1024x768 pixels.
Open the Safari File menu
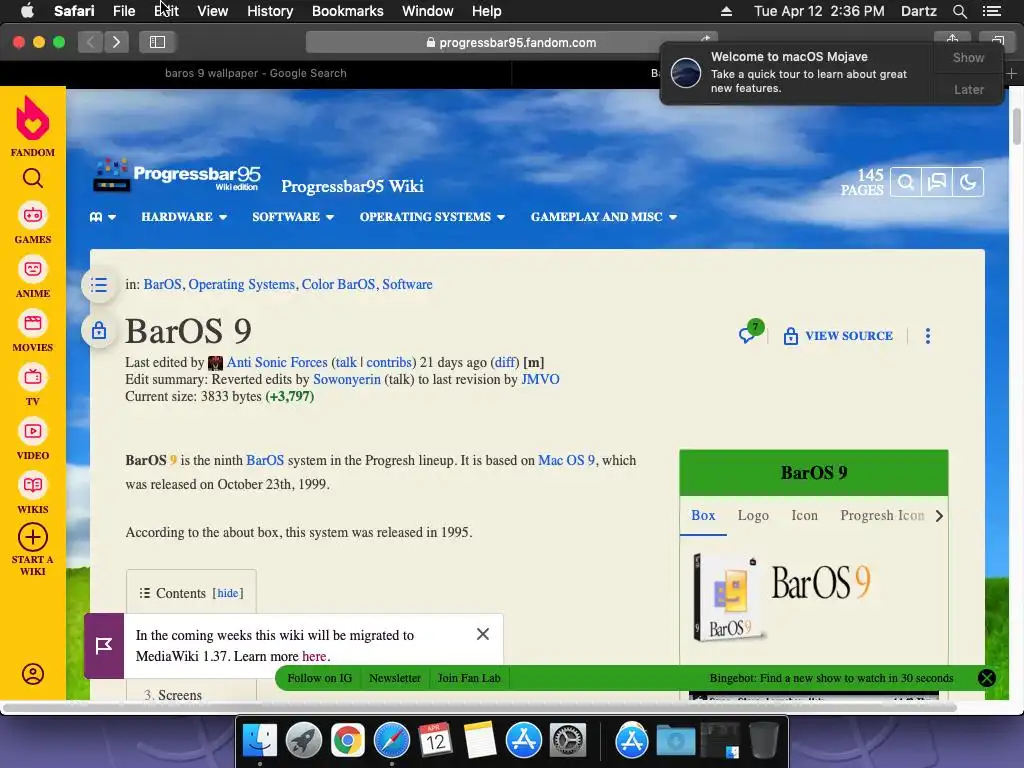click(123, 11)
